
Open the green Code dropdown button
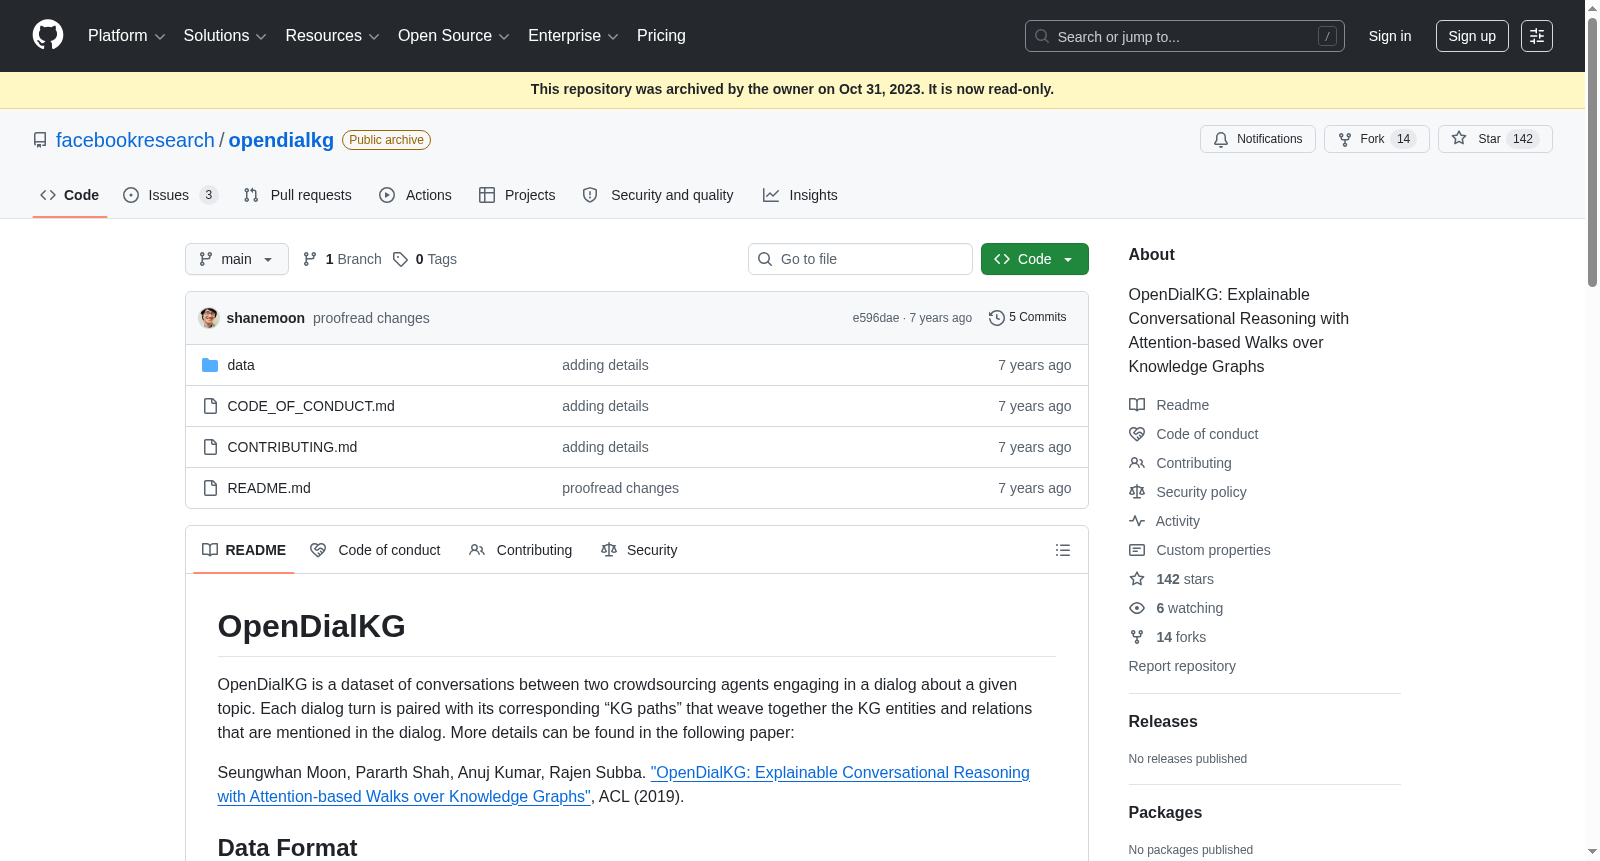pyautogui.click(x=1035, y=259)
